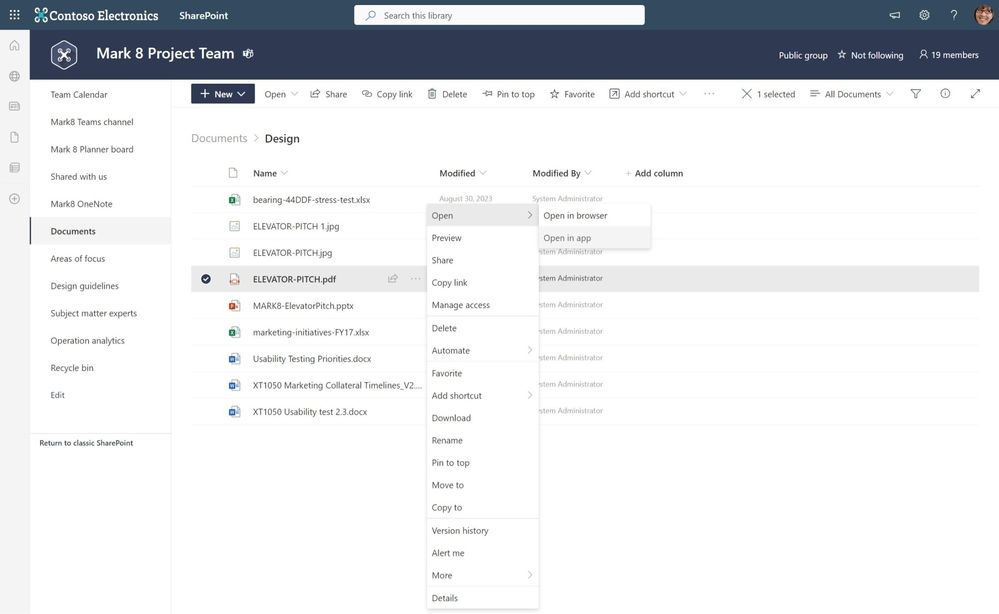Click the toolbar overflow ellipsis
This screenshot has height=614, width=999.
point(709,94)
